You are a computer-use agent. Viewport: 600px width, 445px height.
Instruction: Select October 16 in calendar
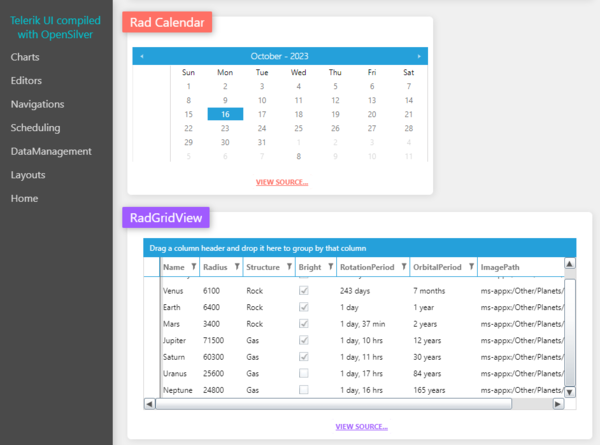pyautogui.click(x=225, y=114)
